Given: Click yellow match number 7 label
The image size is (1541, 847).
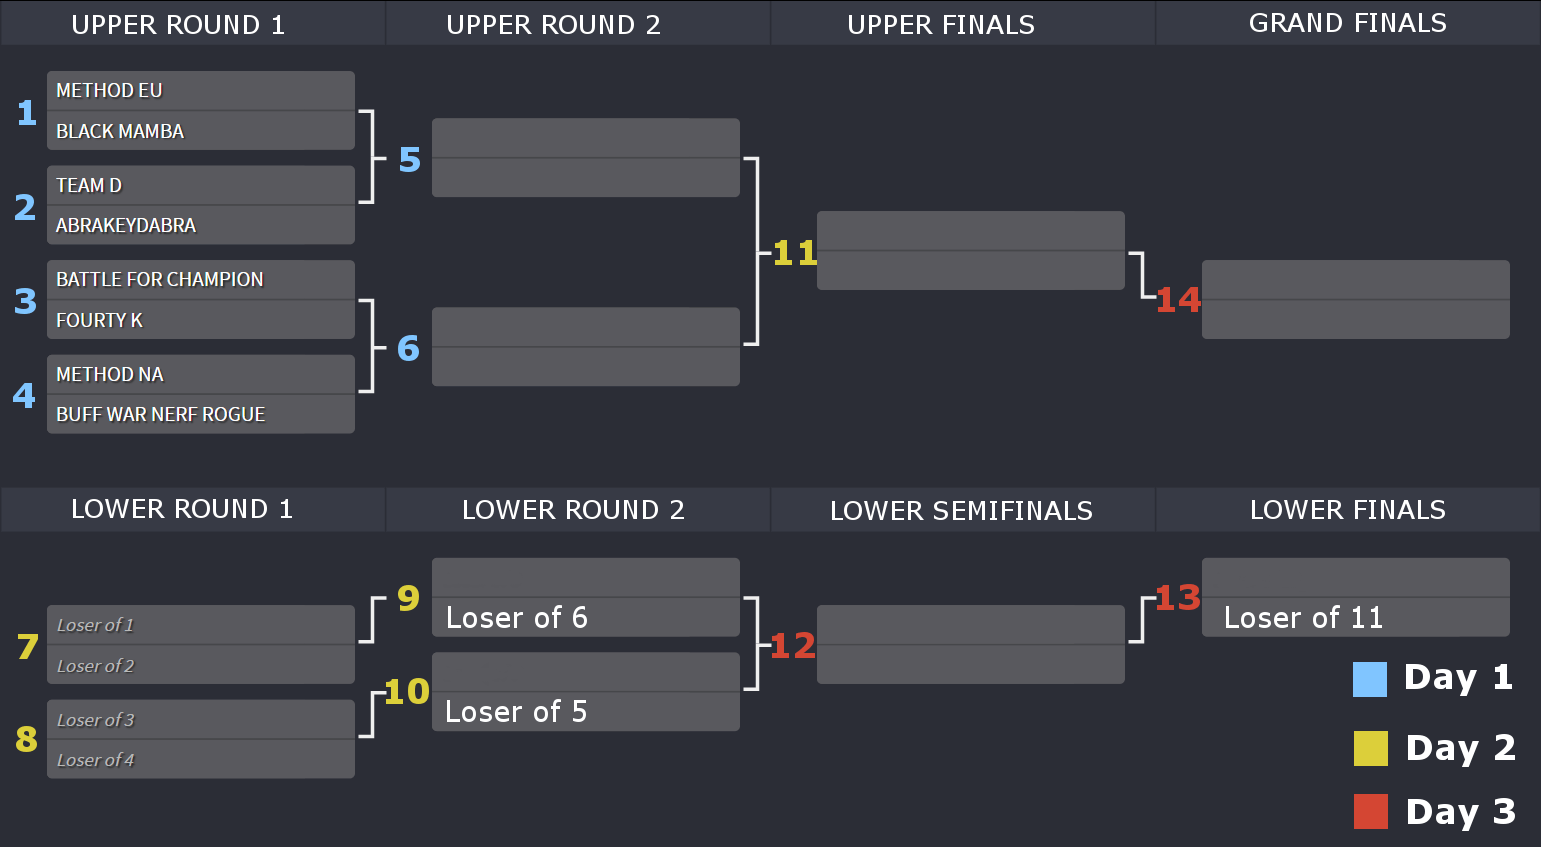Looking at the screenshot, I should point(28,647).
